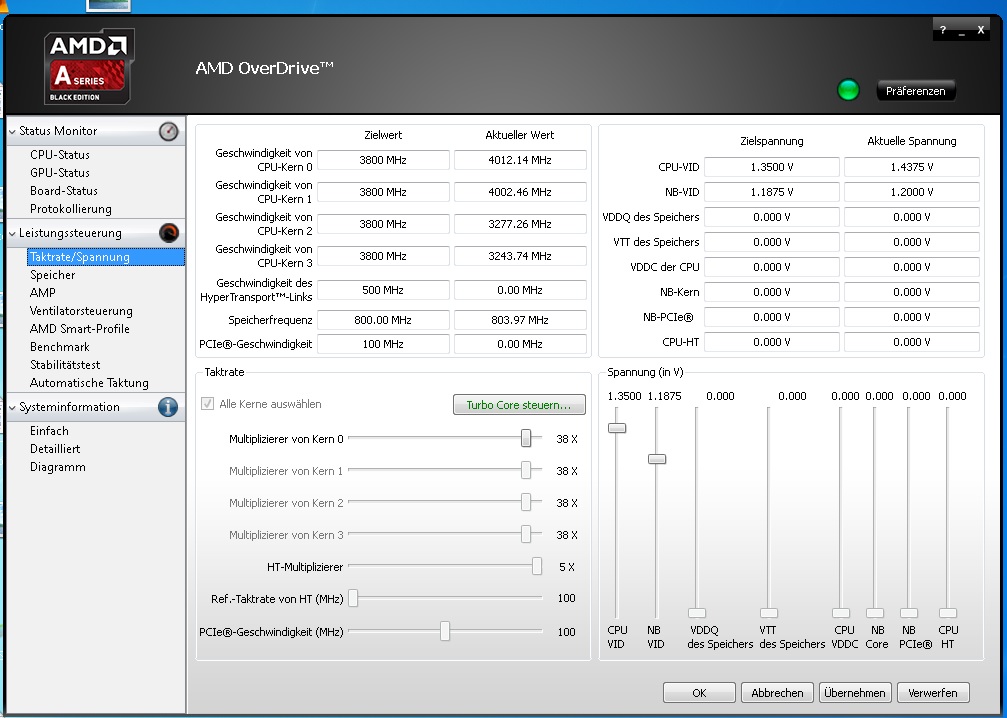Click the Status Monitor gauge icon
The width and height of the screenshot is (1007, 718).
coord(168,132)
